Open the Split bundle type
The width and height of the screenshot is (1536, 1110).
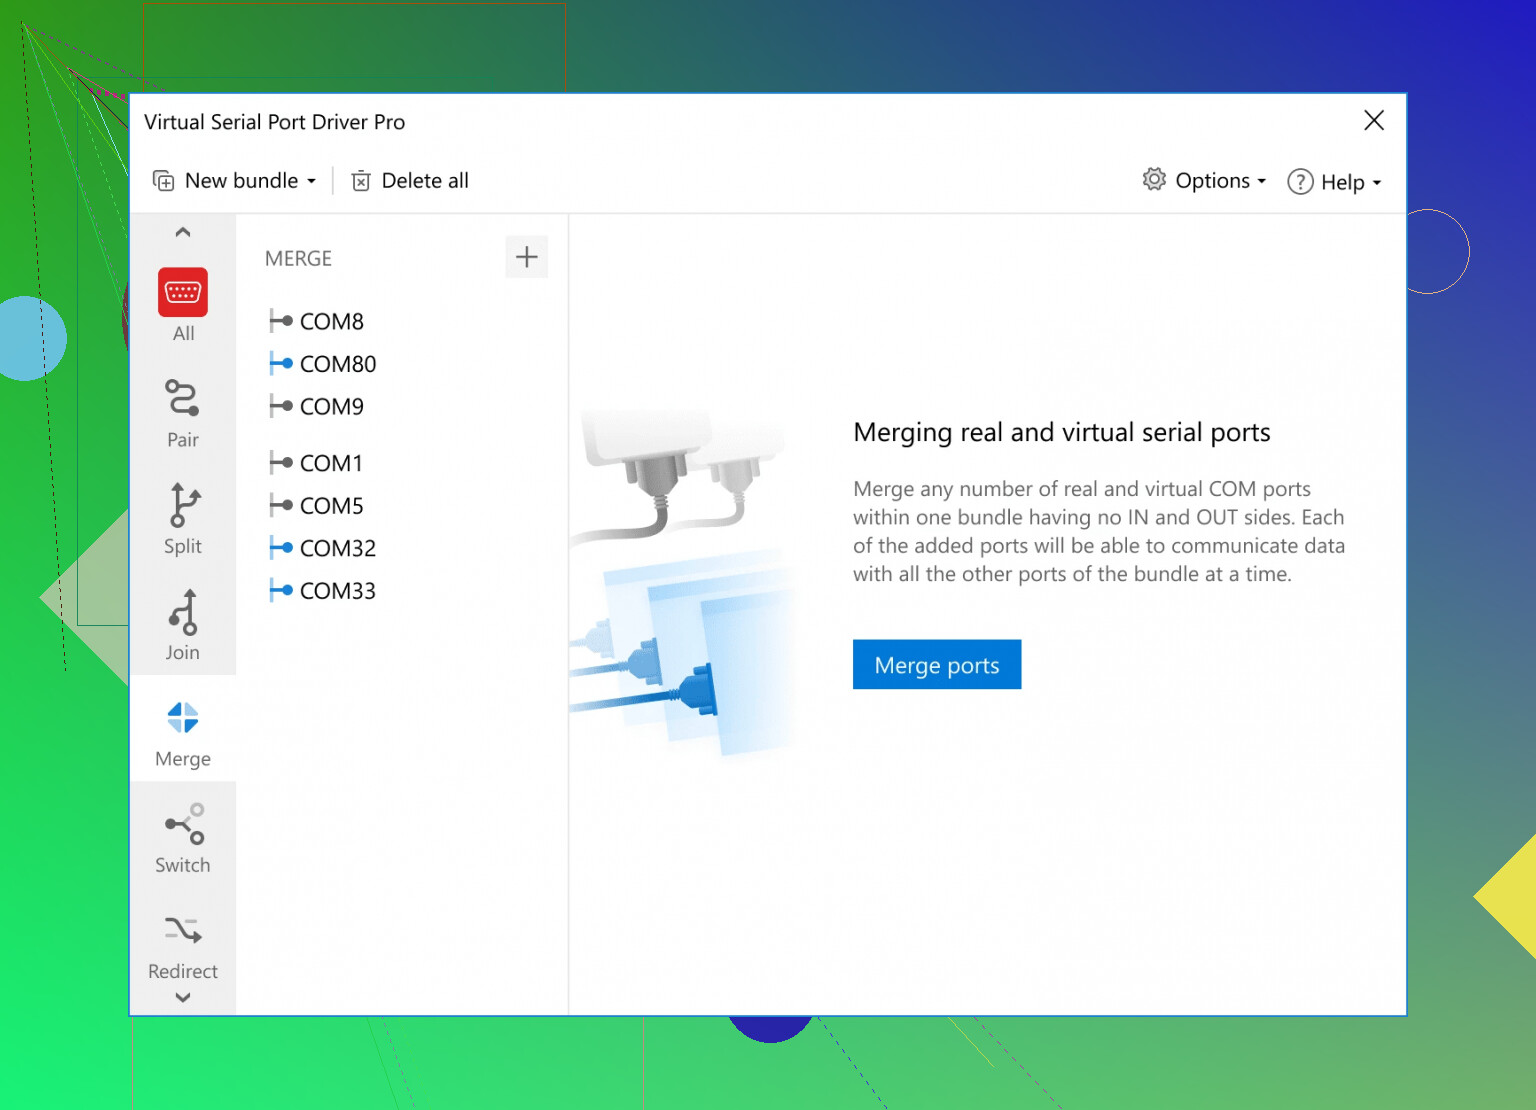click(x=183, y=518)
